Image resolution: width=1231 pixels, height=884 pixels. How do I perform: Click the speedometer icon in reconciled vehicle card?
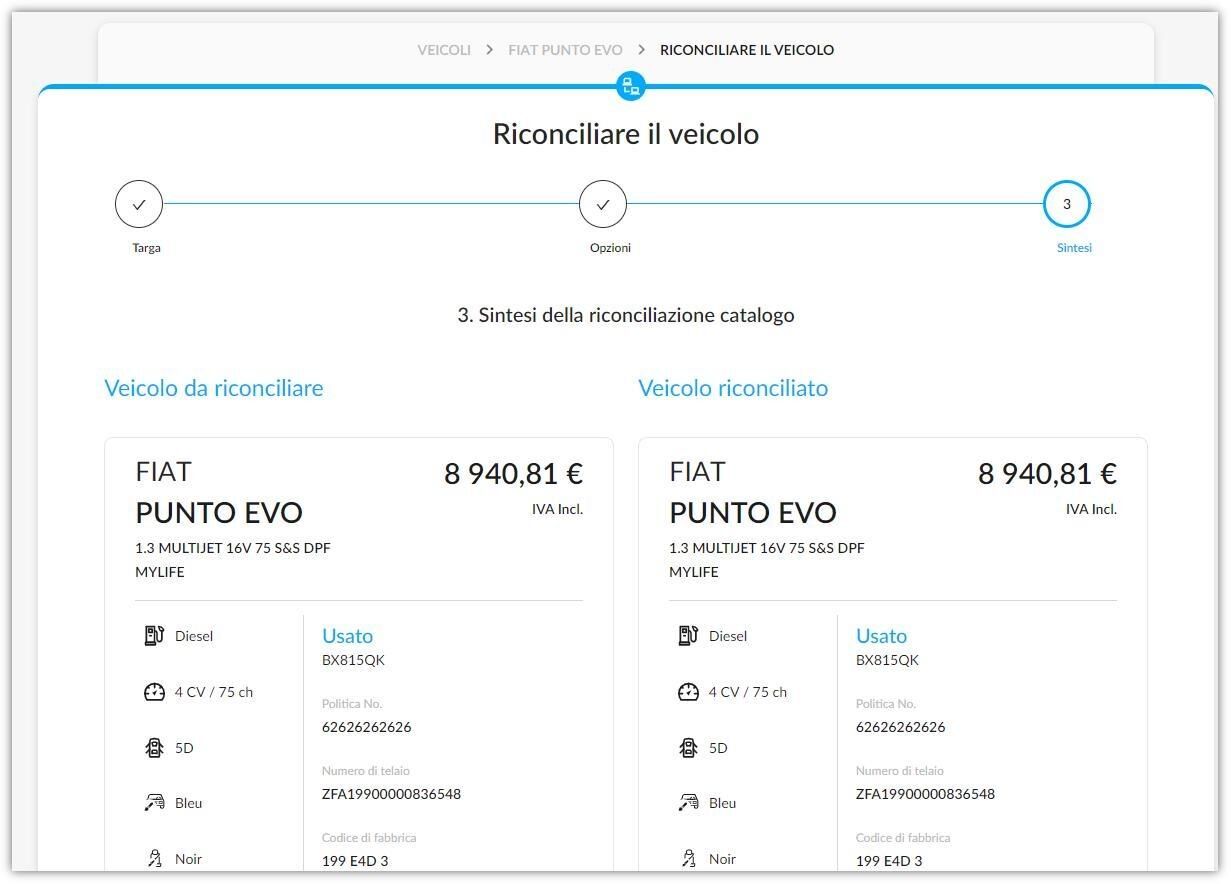click(x=688, y=692)
